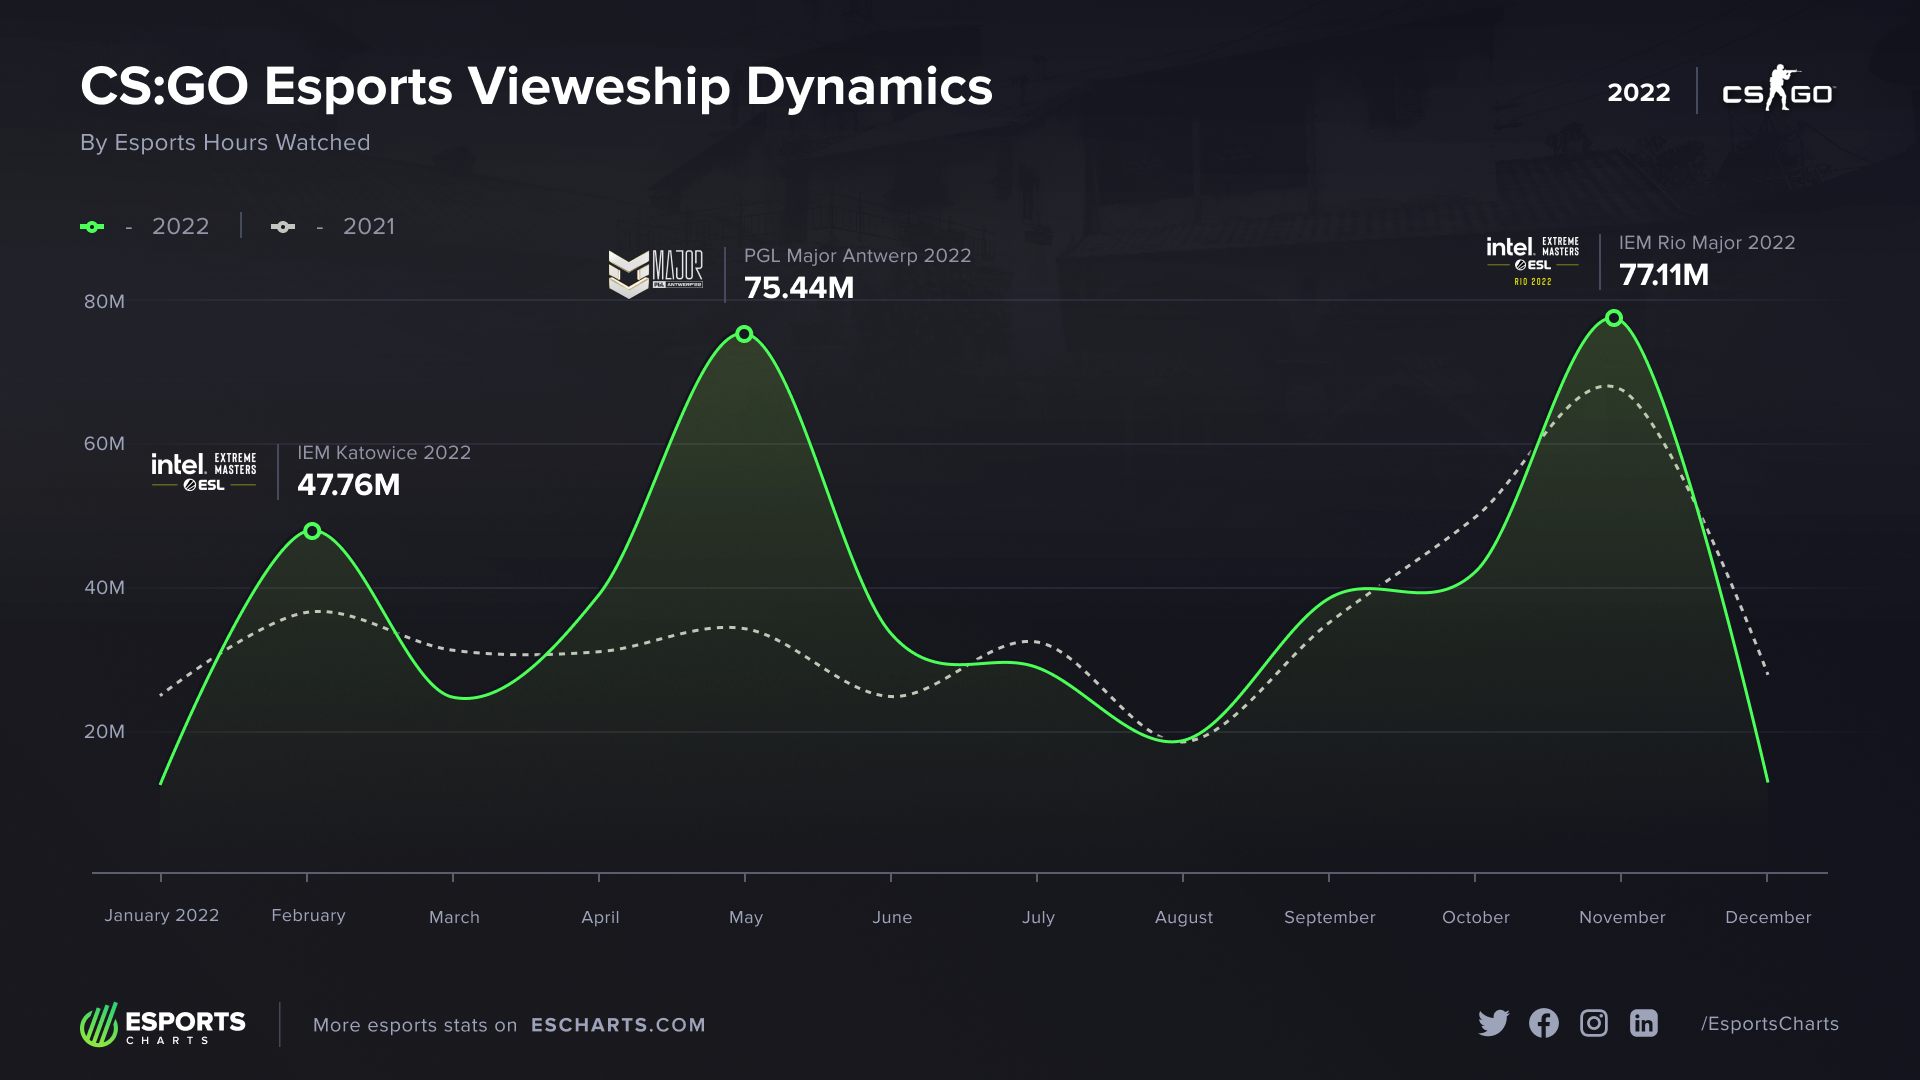The image size is (1920, 1080).
Task: Click the November peak data point
Action: tap(1614, 318)
